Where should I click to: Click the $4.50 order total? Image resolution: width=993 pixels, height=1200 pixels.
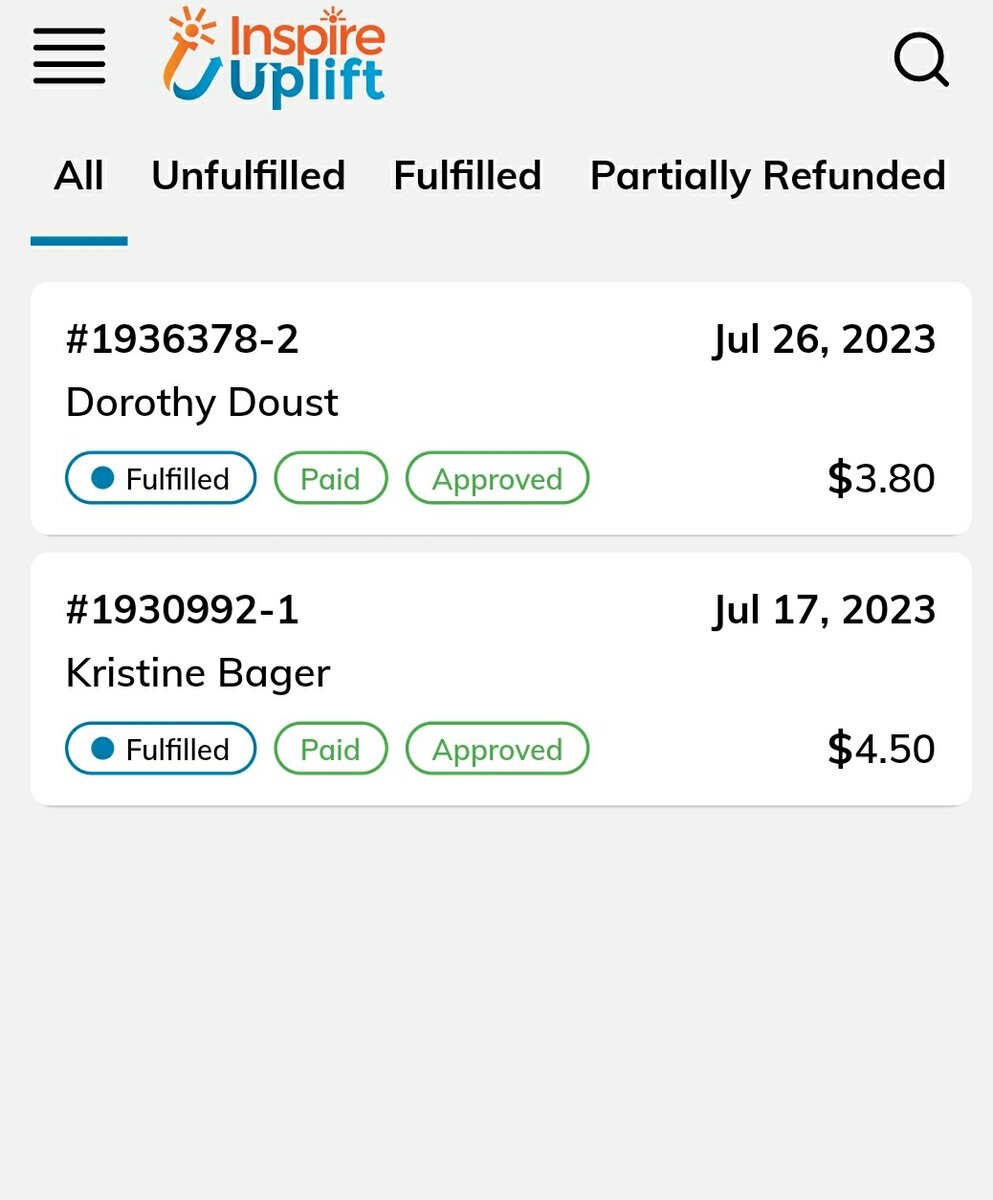coord(881,748)
